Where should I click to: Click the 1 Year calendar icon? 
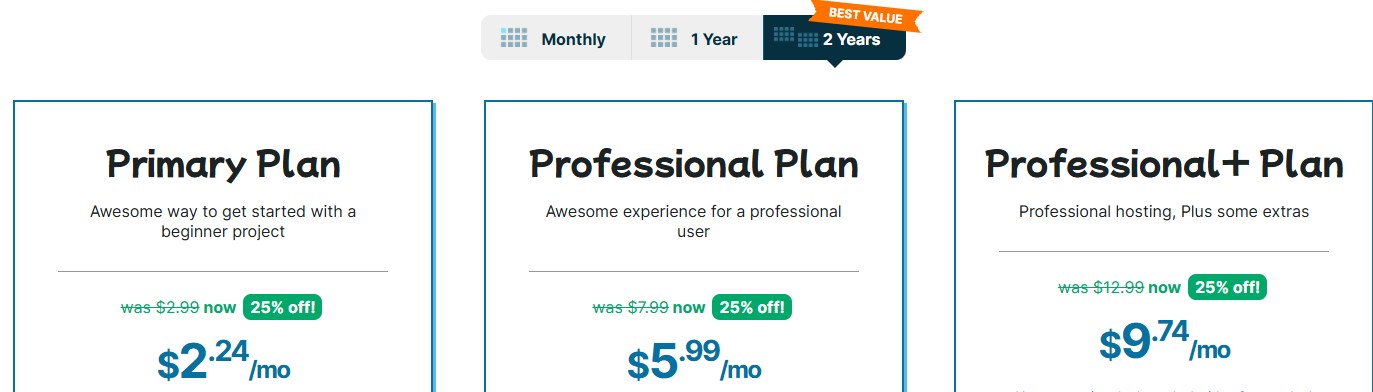[664, 39]
